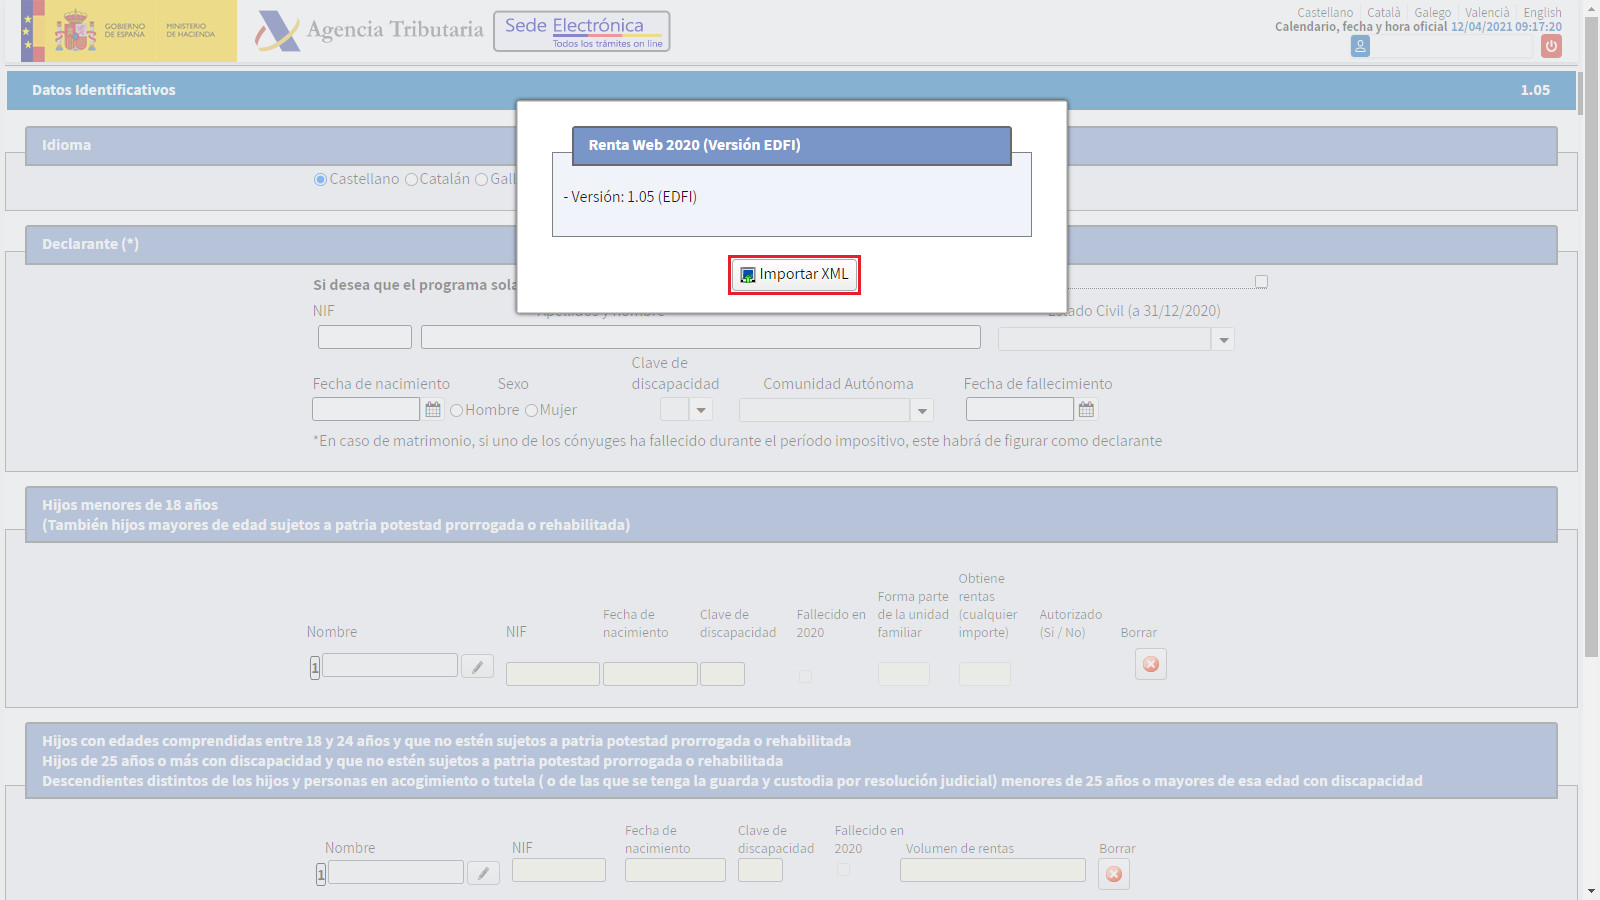Viewport: 1600px width, 900px height.
Task: Switch site language to Castellano
Action: [1325, 13]
